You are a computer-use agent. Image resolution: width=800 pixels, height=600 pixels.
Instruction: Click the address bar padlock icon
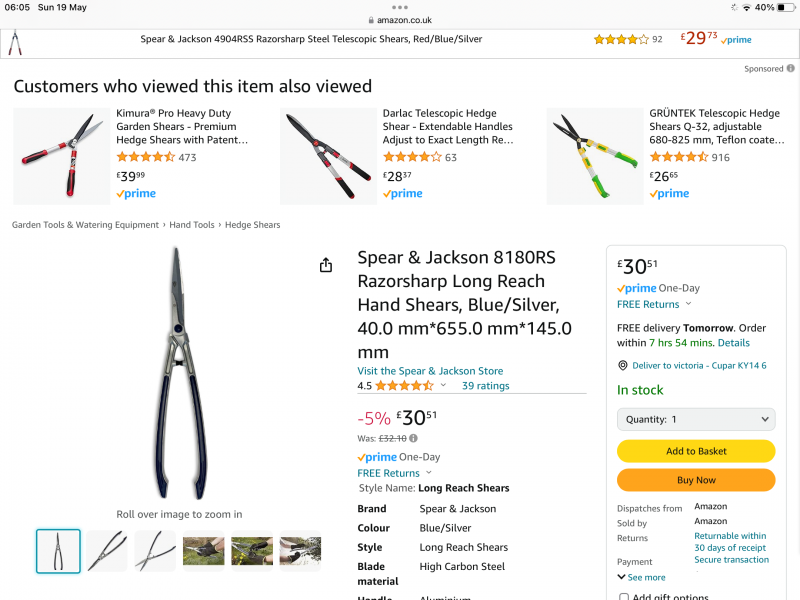(371, 20)
